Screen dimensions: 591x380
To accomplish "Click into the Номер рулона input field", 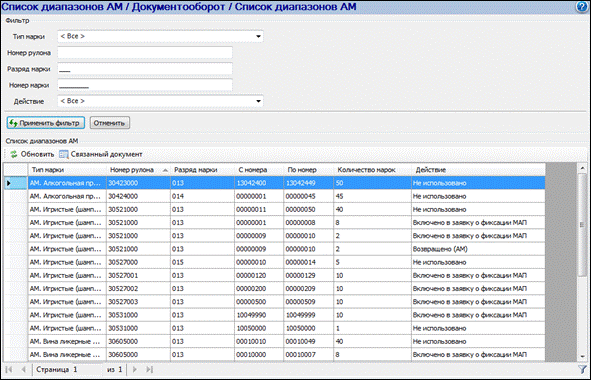I will coord(145,53).
